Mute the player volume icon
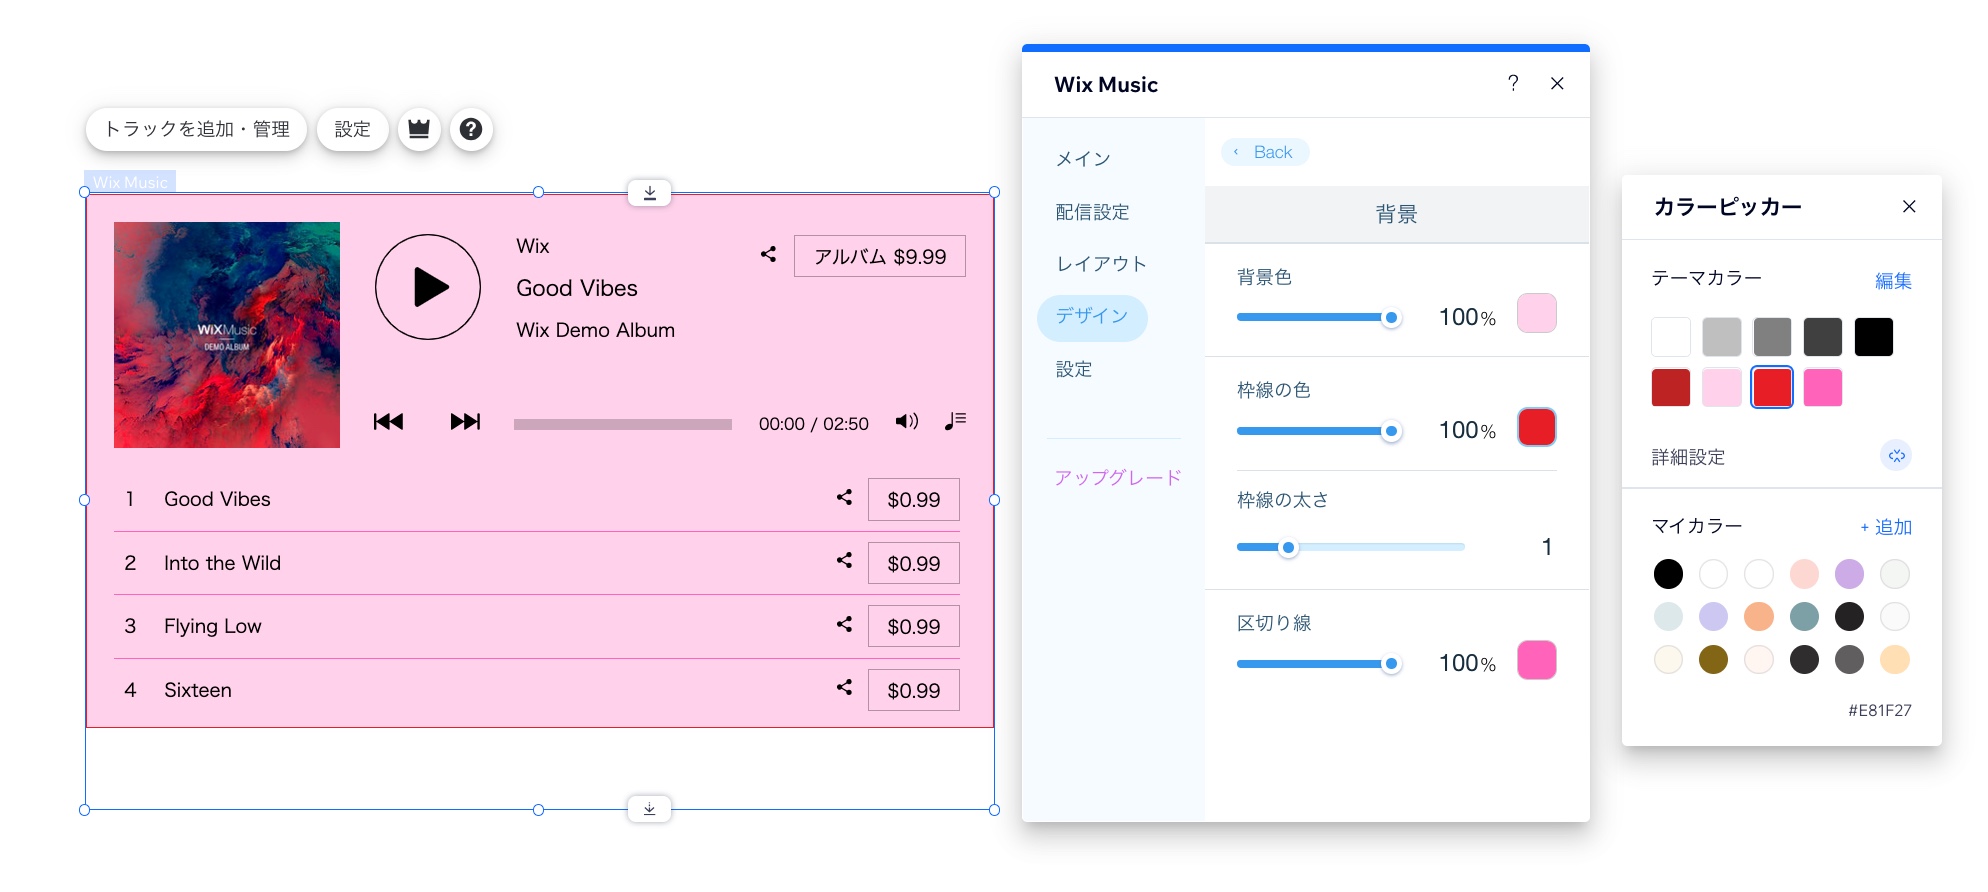The height and width of the screenshot is (892, 1988). coord(906,421)
